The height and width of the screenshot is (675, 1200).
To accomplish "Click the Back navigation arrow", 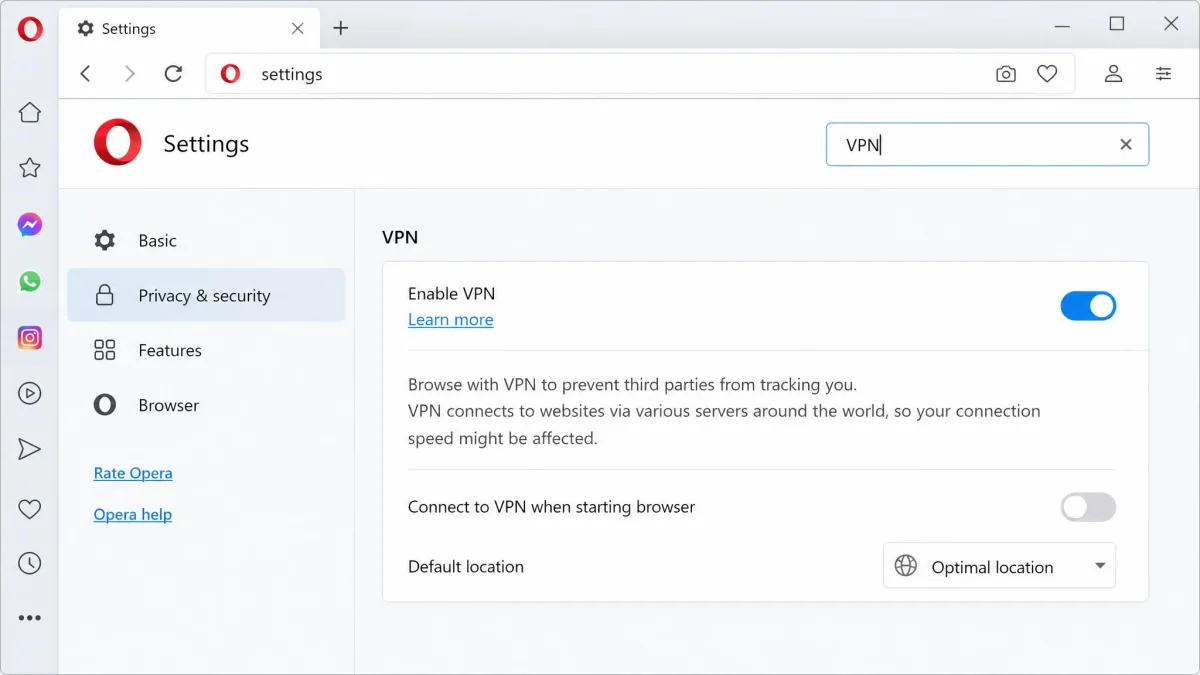I will point(86,74).
